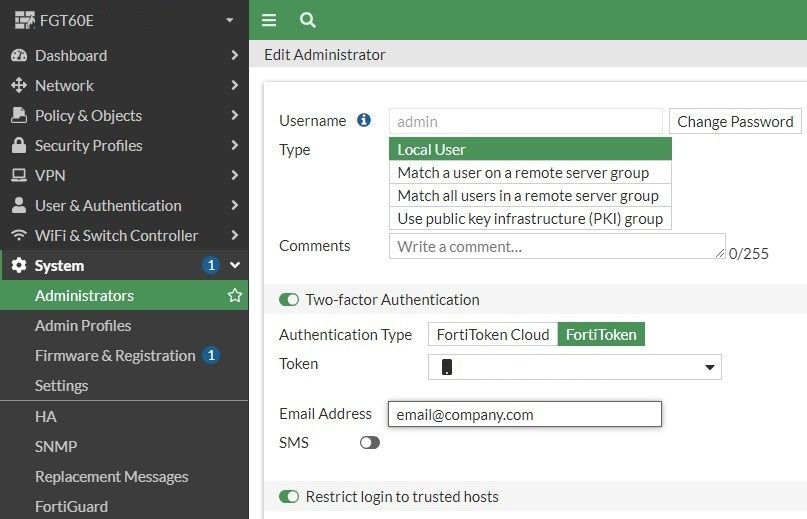Select Match all users in remote server group
Viewport: 807px width, 519px height.
pyautogui.click(x=528, y=196)
